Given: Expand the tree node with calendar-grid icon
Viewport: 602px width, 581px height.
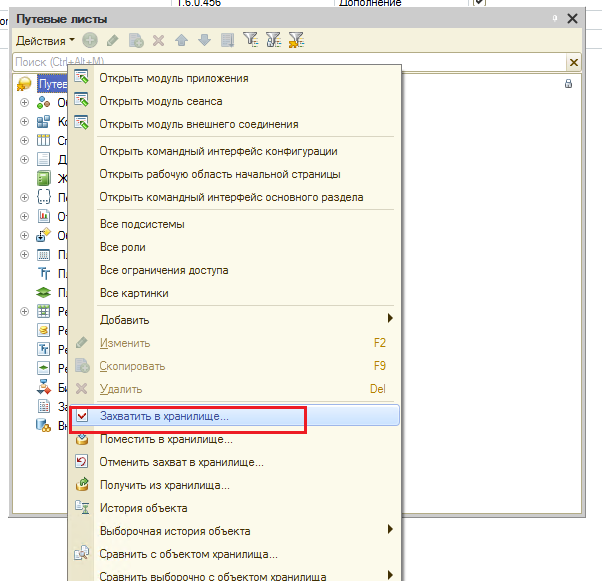Looking at the screenshot, I should pyautogui.click(x=24, y=255).
